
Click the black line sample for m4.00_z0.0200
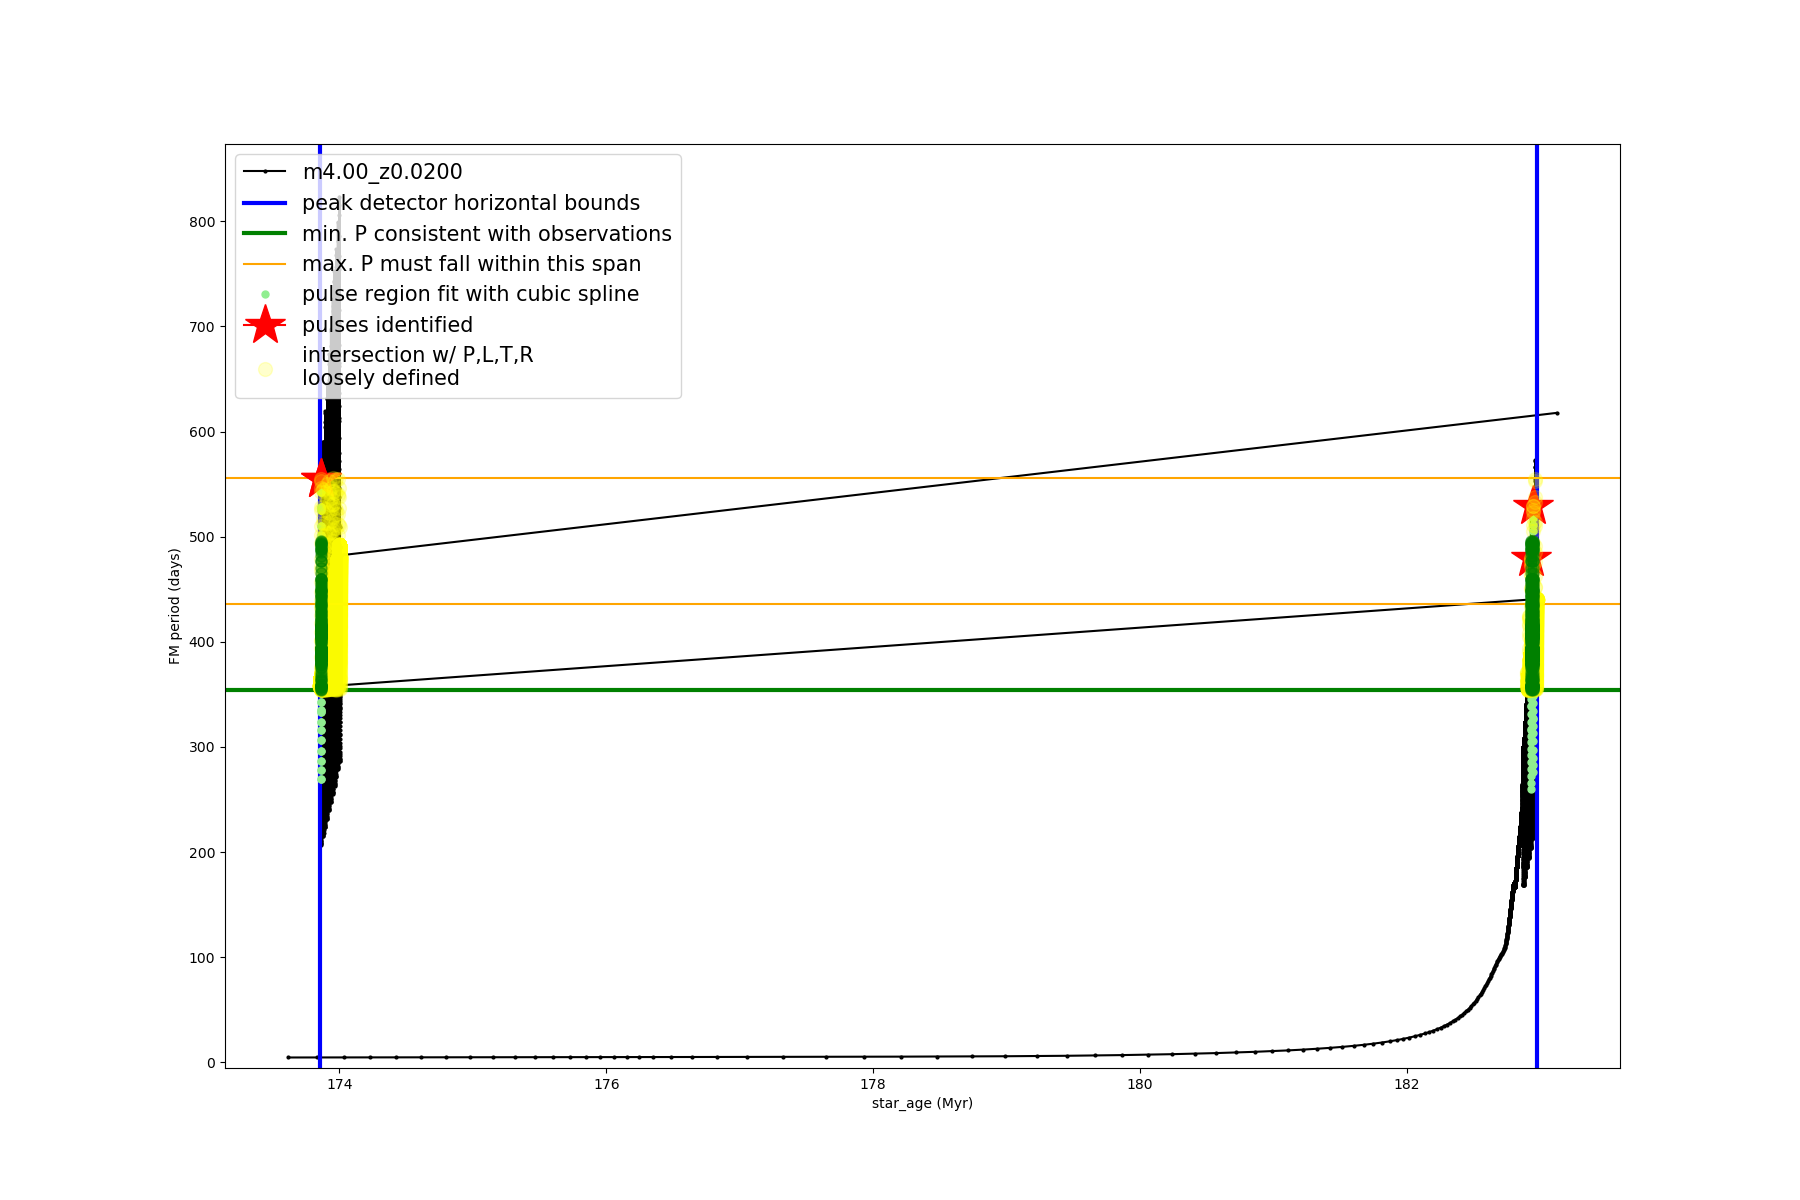pos(265,172)
